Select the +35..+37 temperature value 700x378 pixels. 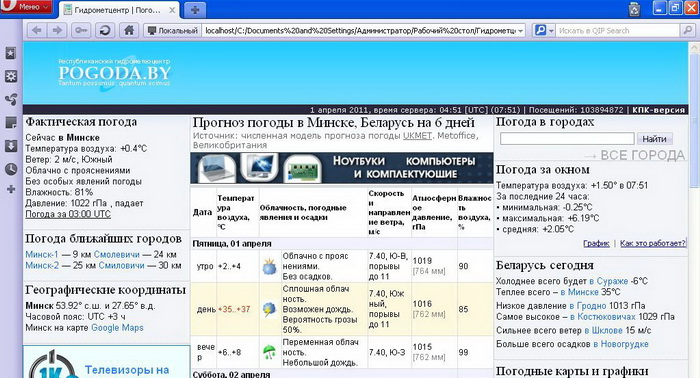point(234,309)
